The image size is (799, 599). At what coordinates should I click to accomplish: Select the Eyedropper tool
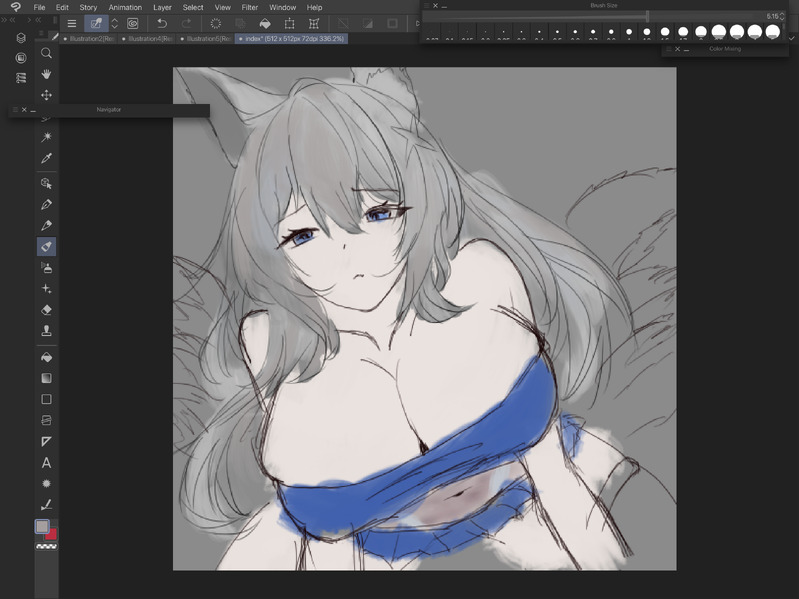click(46, 158)
